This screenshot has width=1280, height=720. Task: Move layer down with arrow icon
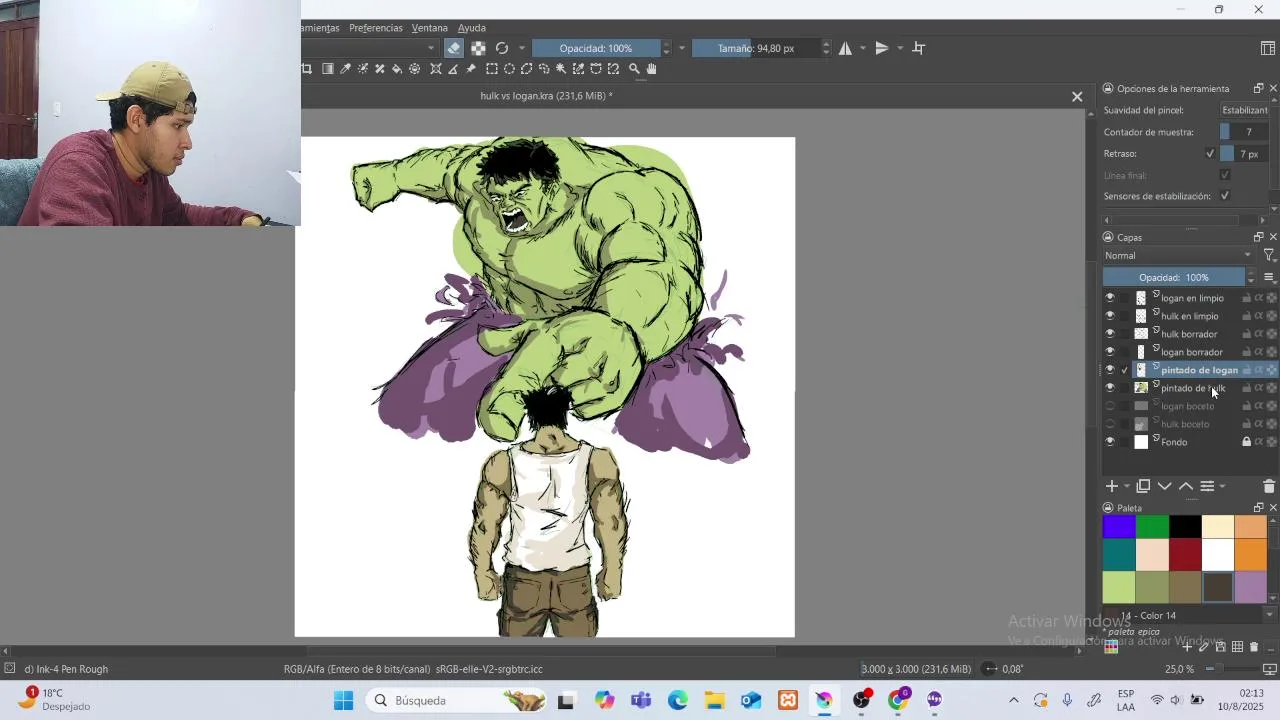(x=1164, y=486)
